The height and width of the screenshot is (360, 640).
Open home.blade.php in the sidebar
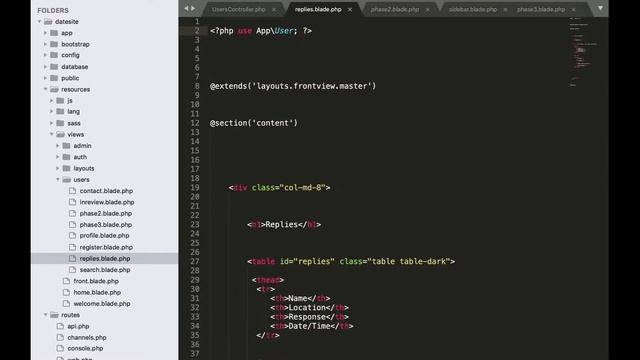97,292
